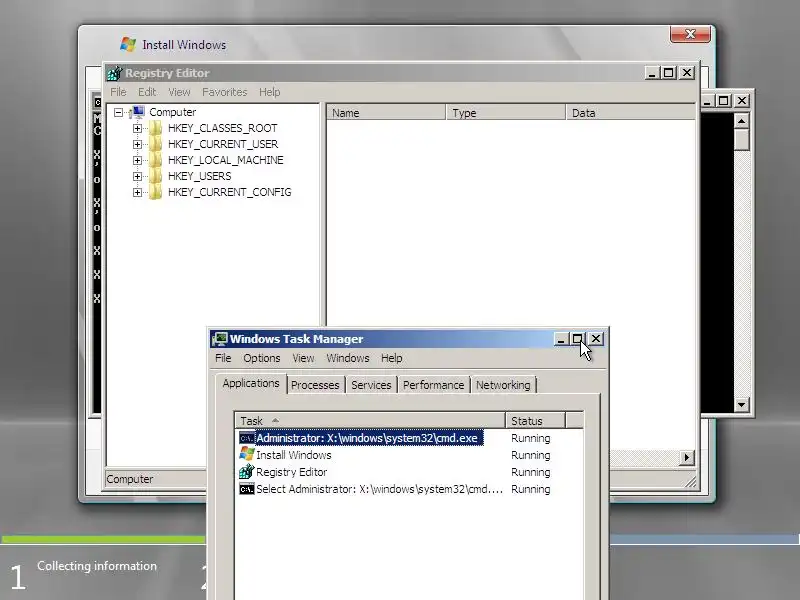Click the HKEY_CLASSES_ROOT folder icon
Image resolution: width=800 pixels, height=600 pixels.
(x=155, y=128)
